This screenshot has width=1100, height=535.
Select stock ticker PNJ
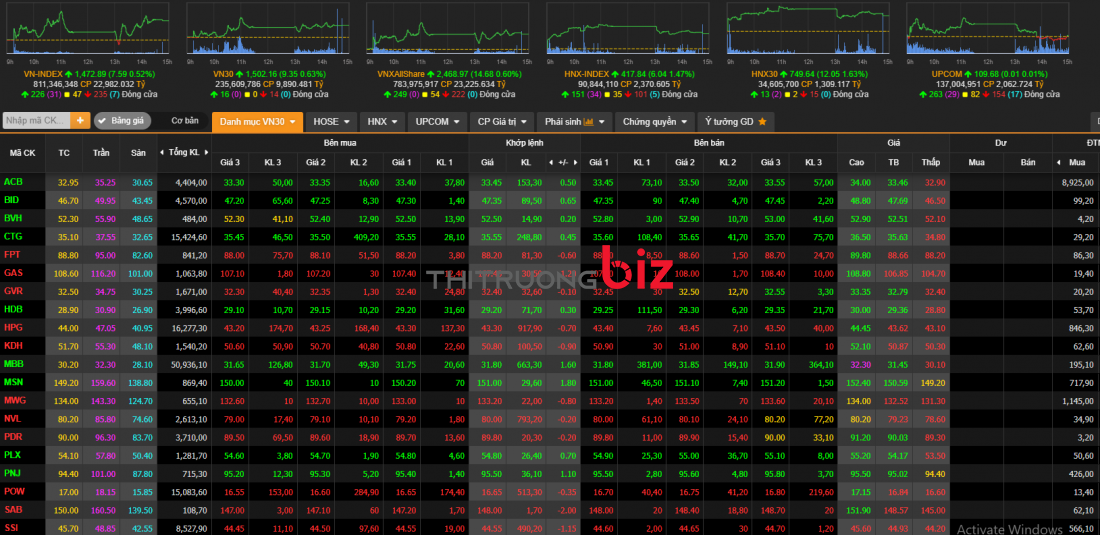12,473
